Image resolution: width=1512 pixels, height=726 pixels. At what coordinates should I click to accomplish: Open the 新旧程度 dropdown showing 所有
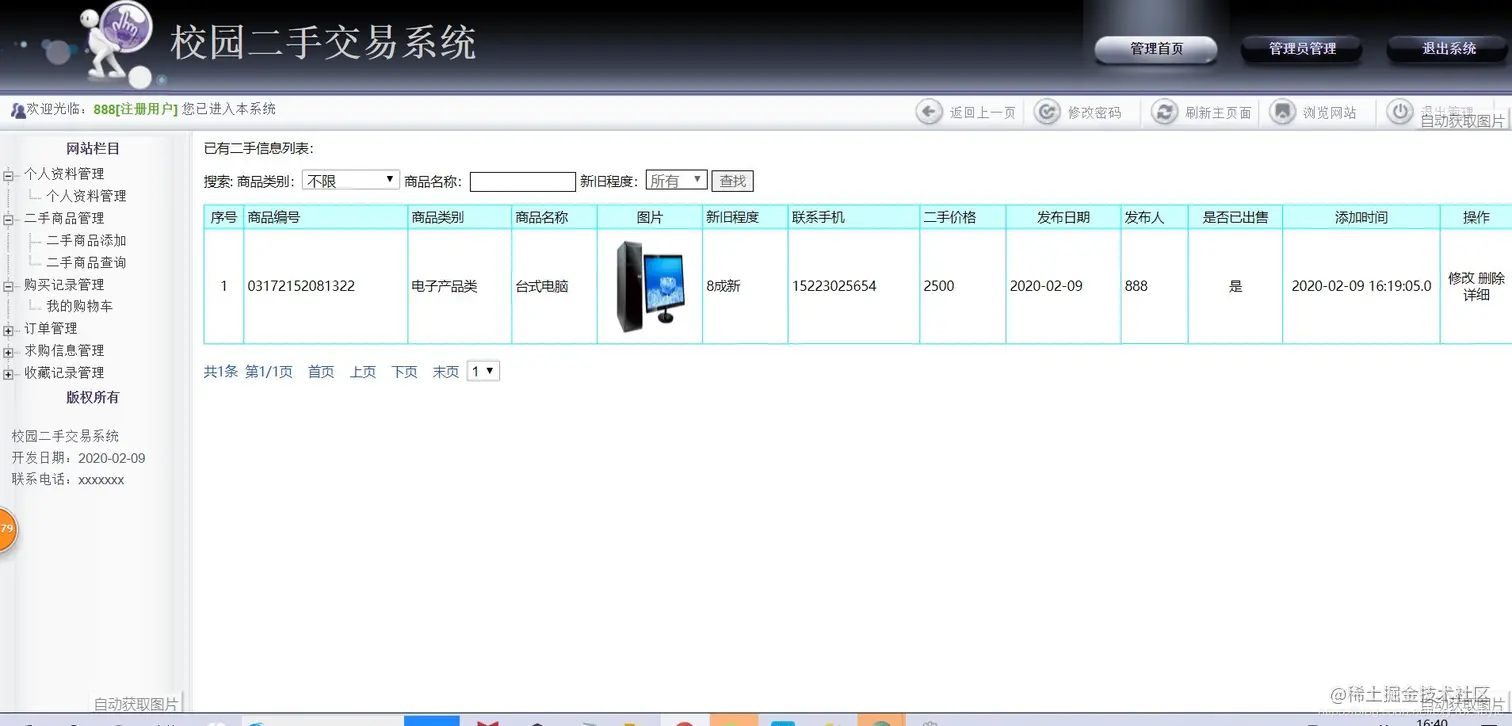tap(677, 180)
